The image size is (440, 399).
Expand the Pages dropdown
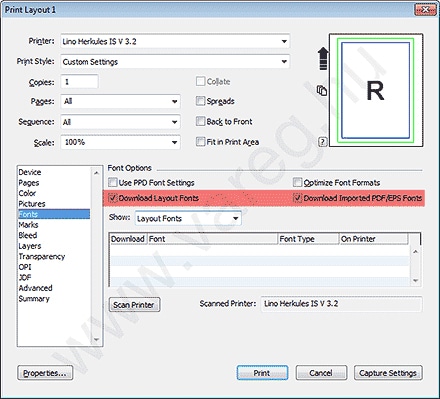point(120,101)
